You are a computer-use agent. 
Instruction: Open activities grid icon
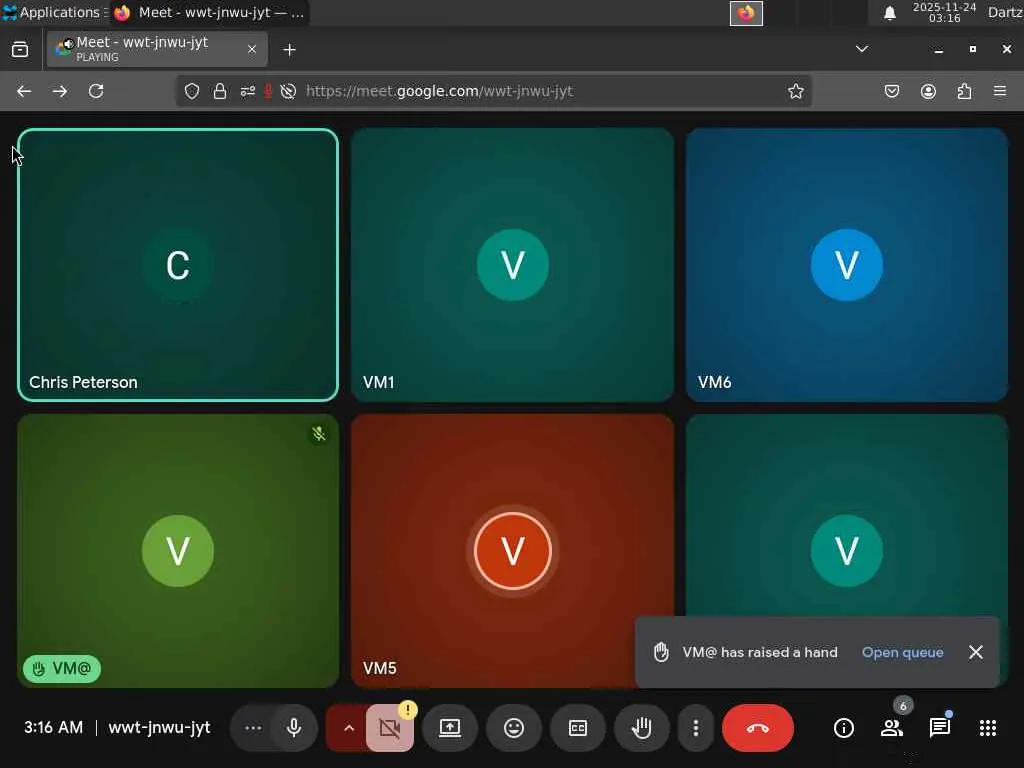[x=988, y=728]
